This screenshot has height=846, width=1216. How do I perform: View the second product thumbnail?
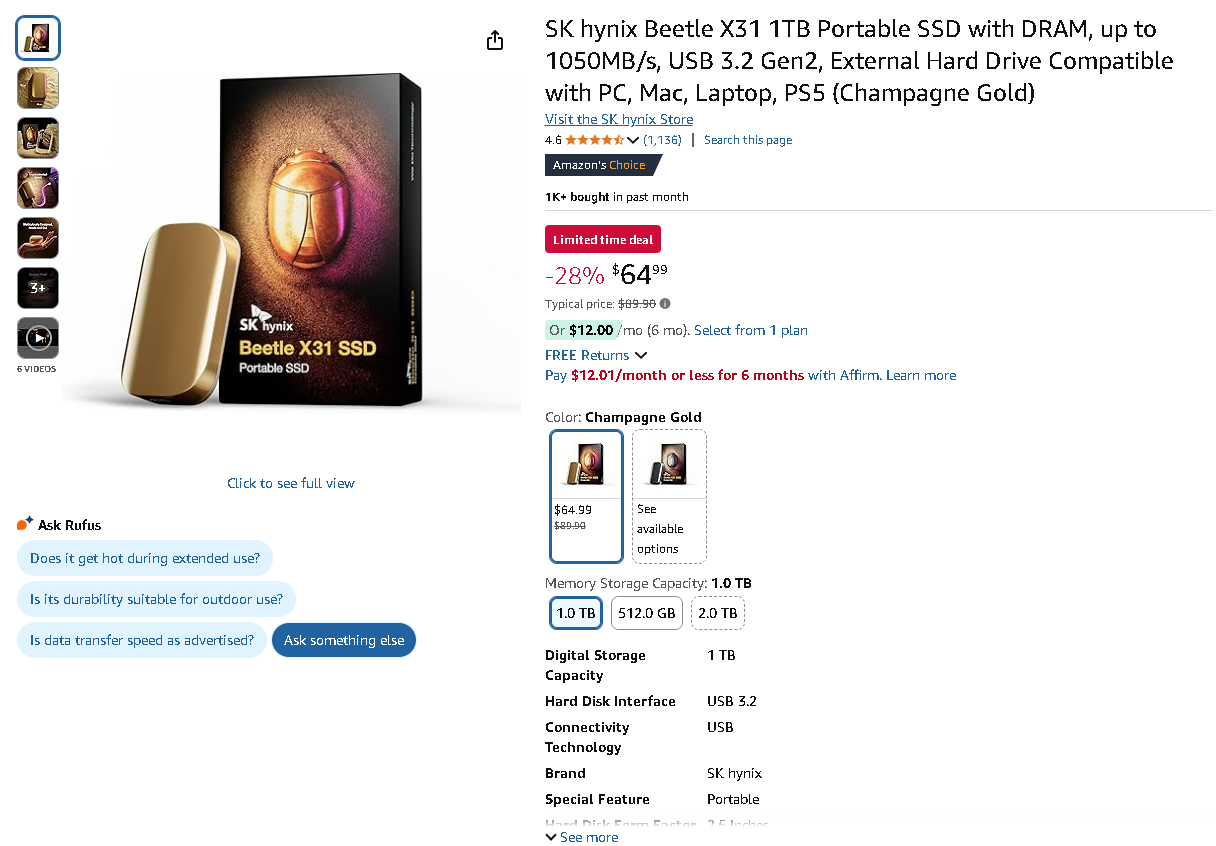click(38, 88)
